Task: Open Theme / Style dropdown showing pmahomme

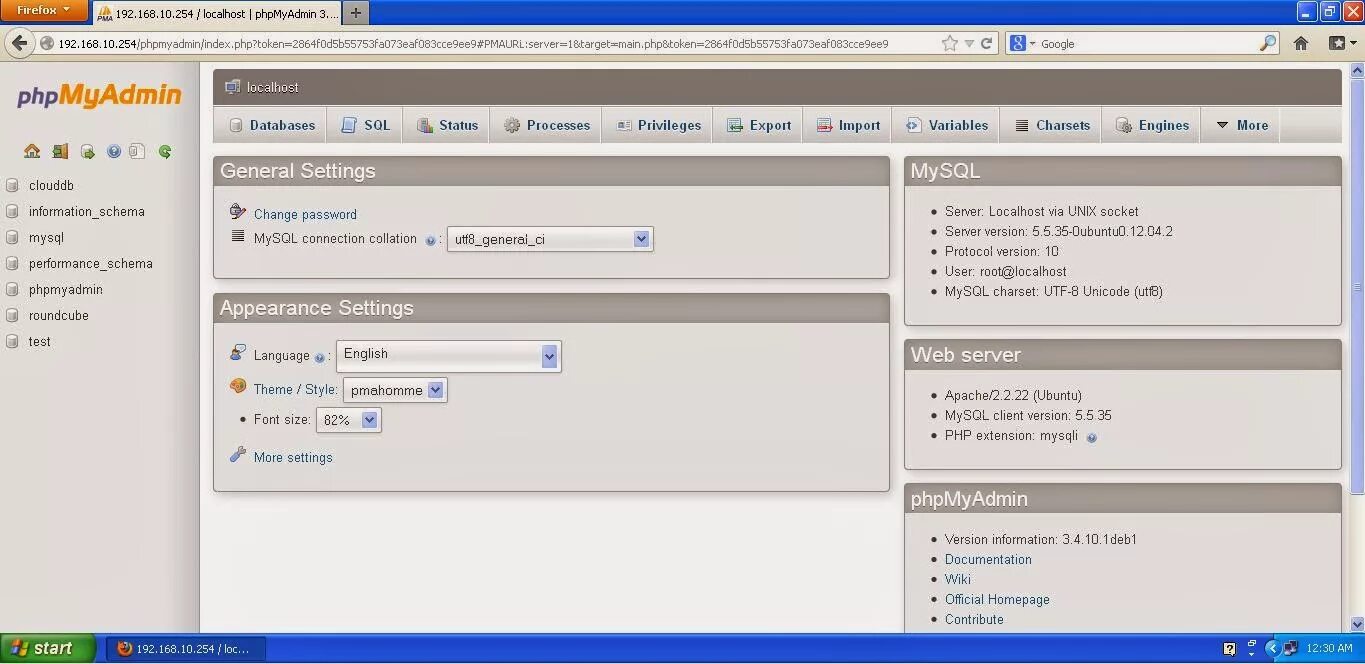Action: click(x=395, y=390)
